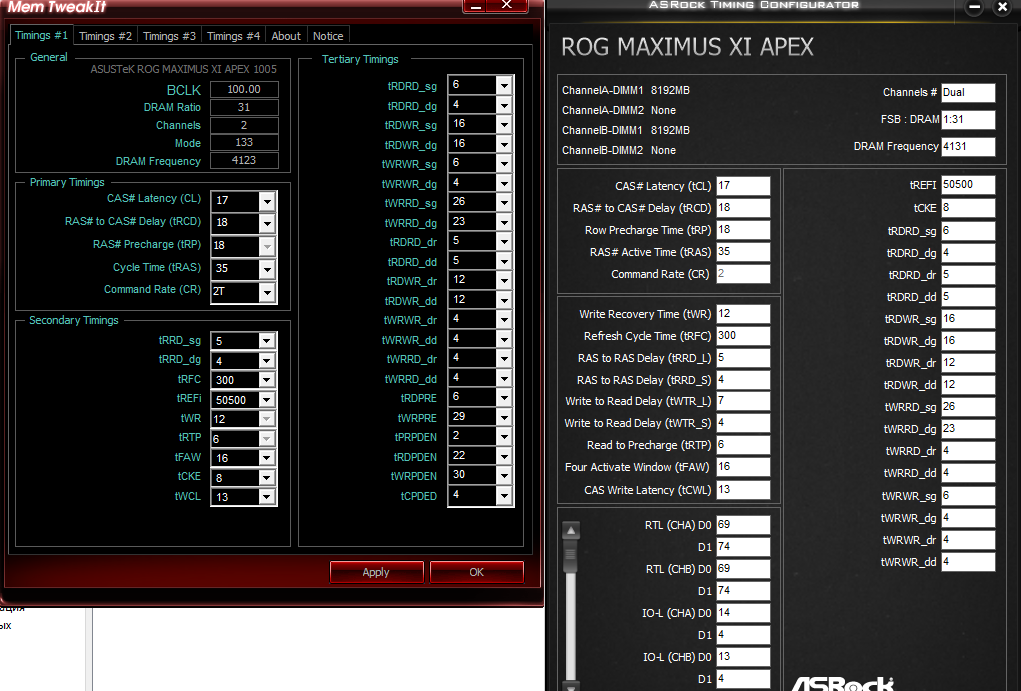1021x691 pixels.
Task: Expand the CAS# Latency (CL) dropdown
Action: 267,201
